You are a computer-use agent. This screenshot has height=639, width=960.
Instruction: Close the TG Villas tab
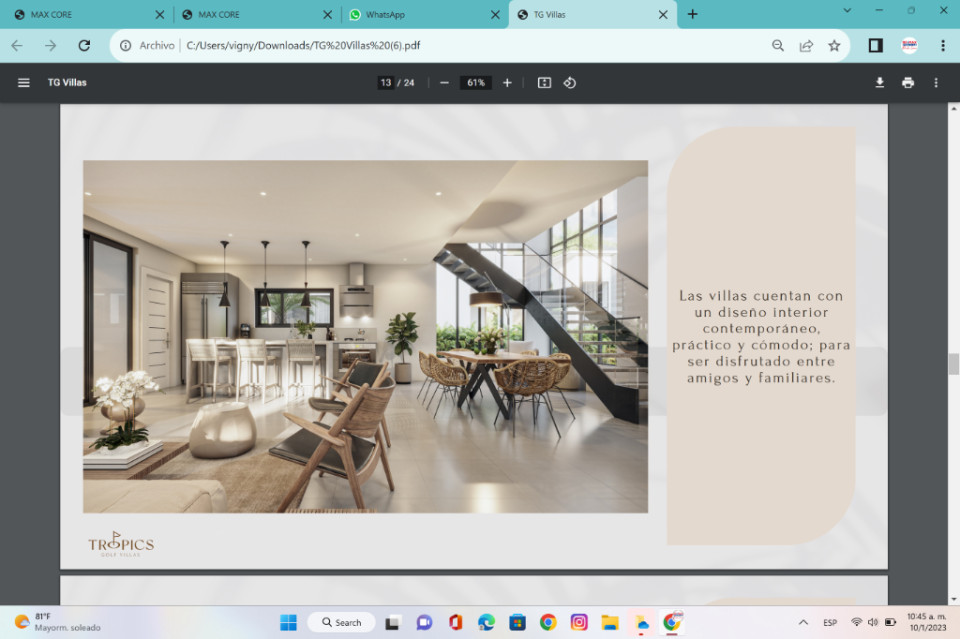pyautogui.click(x=663, y=15)
